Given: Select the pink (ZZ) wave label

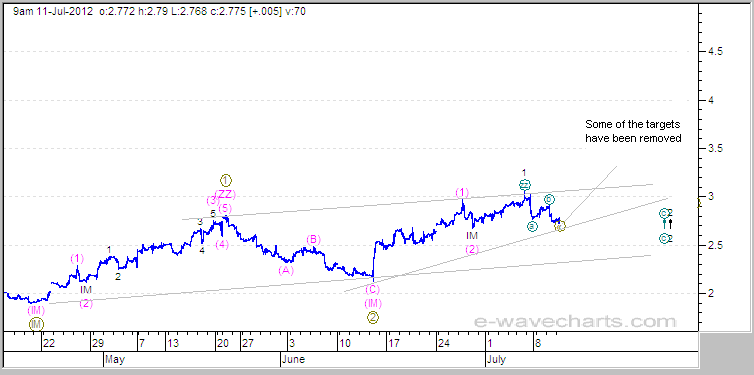Looking at the screenshot, I should tap(225, 195).
